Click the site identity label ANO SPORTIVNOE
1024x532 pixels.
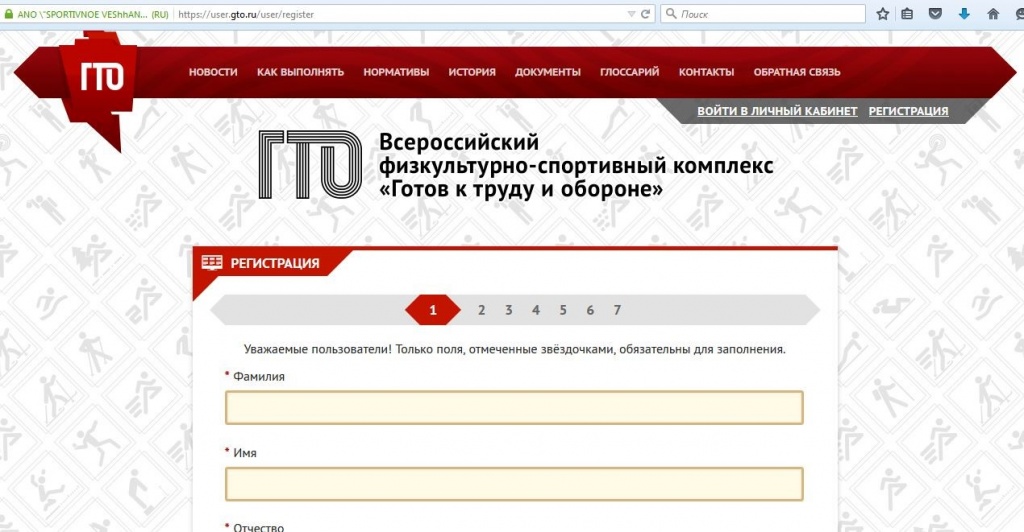point(93,14)
